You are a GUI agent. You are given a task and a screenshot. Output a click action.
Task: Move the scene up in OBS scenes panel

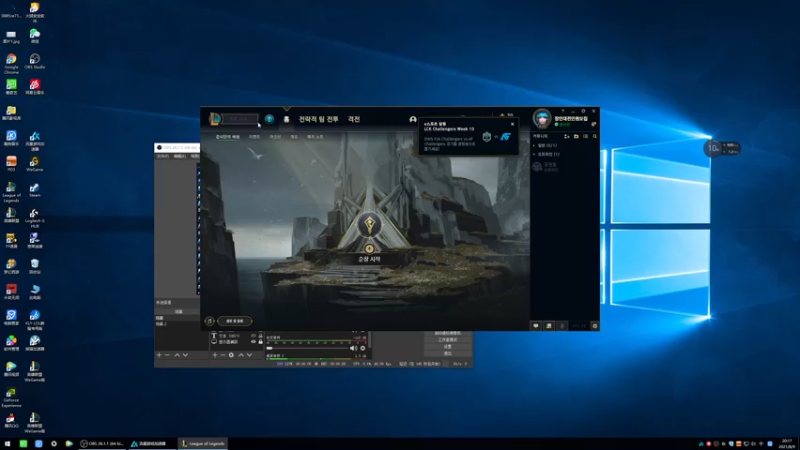coord(177,355)
